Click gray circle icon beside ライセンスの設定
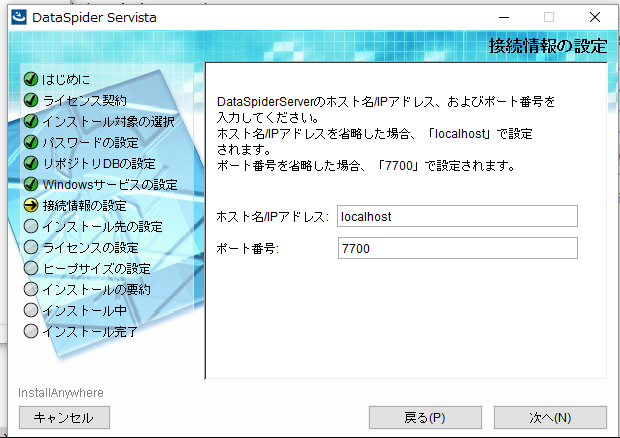Viewport: 620px width, 438px height. click(x=31, y=247)
